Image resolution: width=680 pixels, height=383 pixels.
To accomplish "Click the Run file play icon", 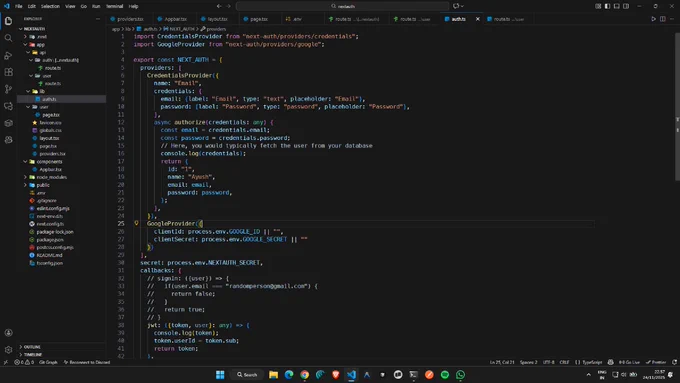I will pyautogui.click(x=653, y=19).
